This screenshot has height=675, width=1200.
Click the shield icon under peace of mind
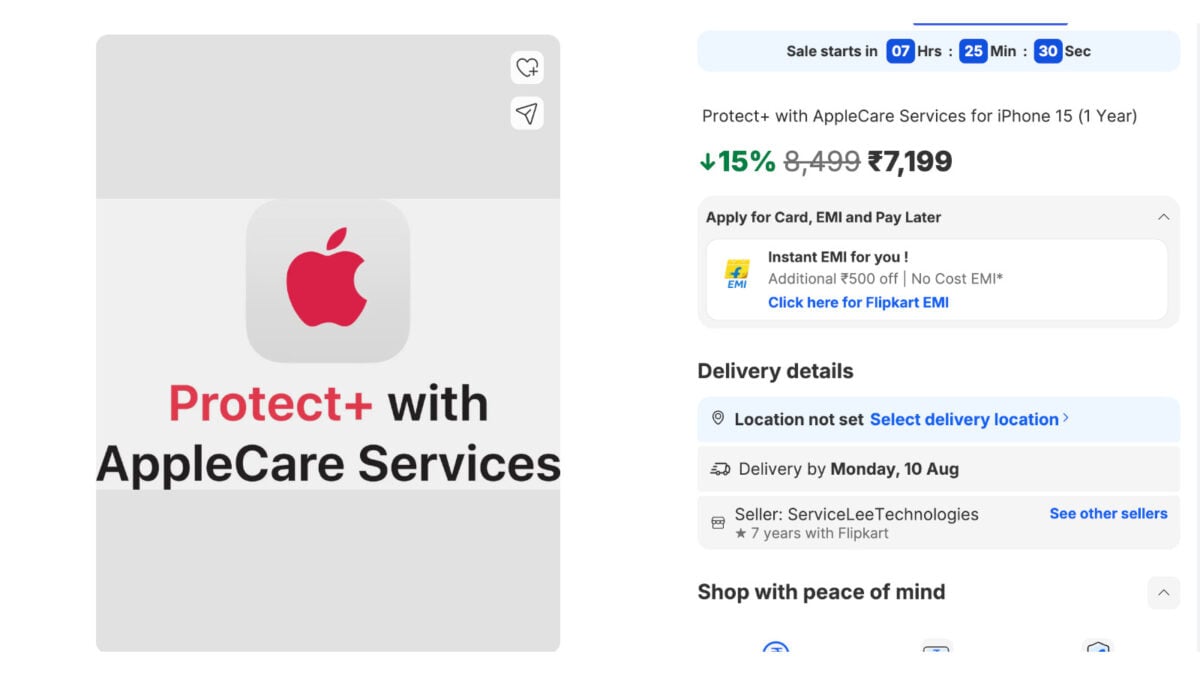[1098, 649]
